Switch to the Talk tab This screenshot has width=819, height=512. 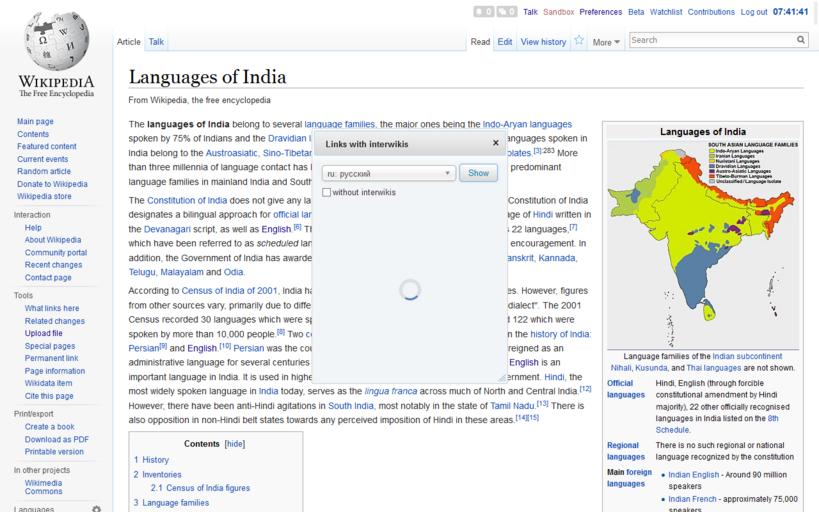[157, 42]
